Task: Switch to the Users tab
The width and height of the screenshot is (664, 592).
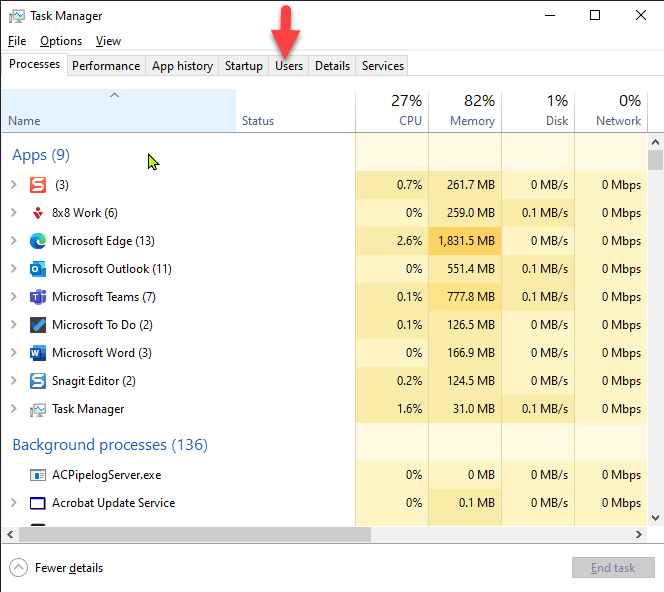Action: click(x=289, y=66)
